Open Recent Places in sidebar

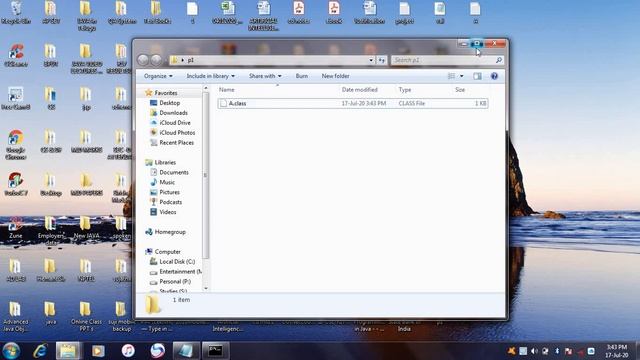(x=176, y=142)
